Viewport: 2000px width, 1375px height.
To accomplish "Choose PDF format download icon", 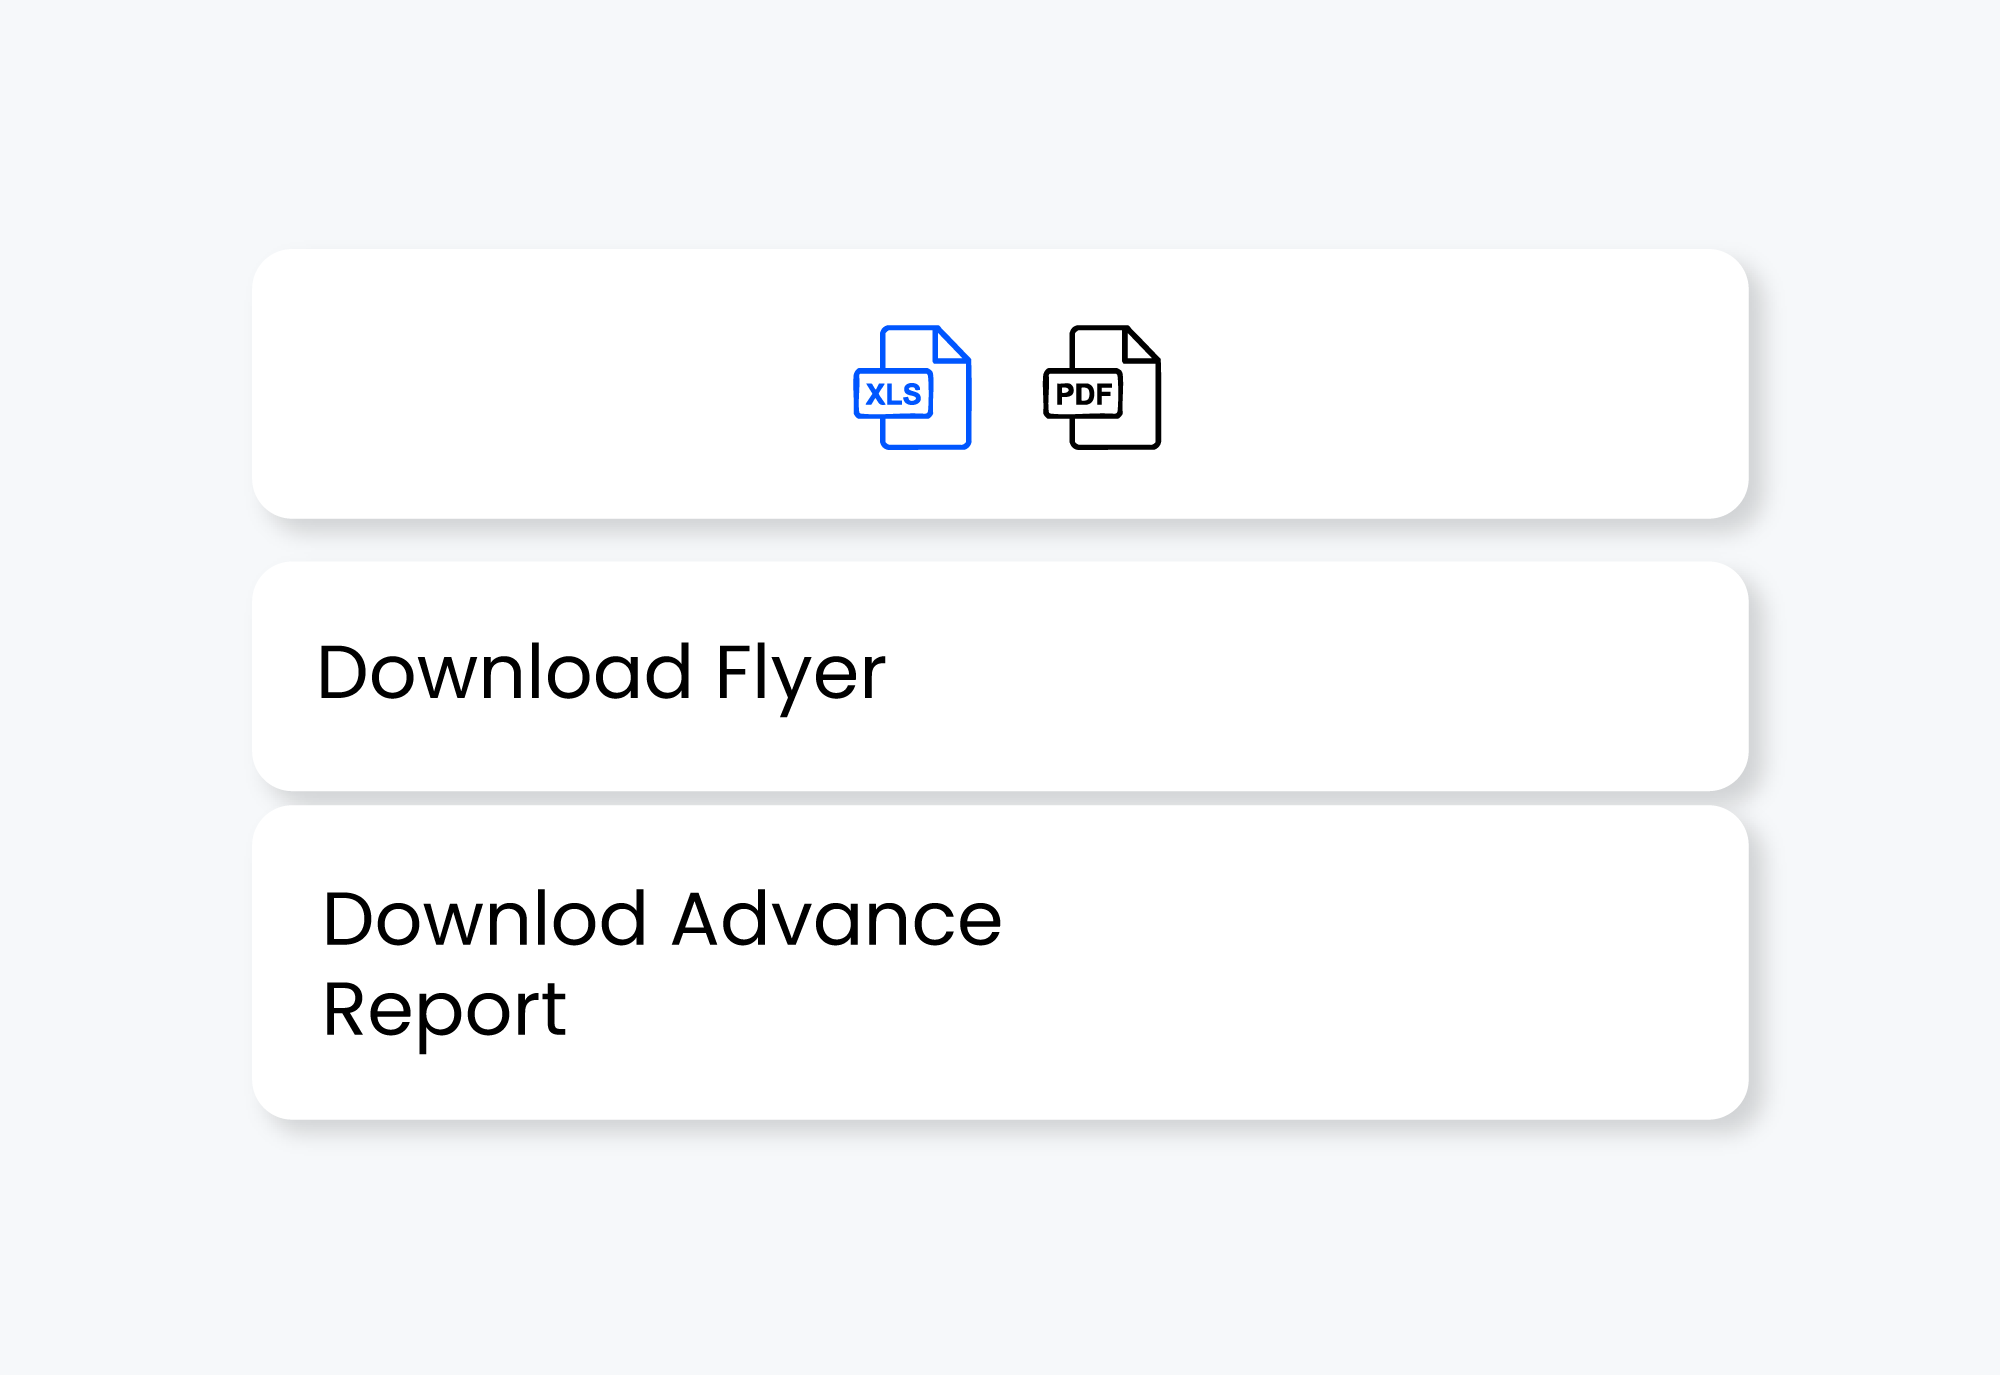I will coord(1102,388).
